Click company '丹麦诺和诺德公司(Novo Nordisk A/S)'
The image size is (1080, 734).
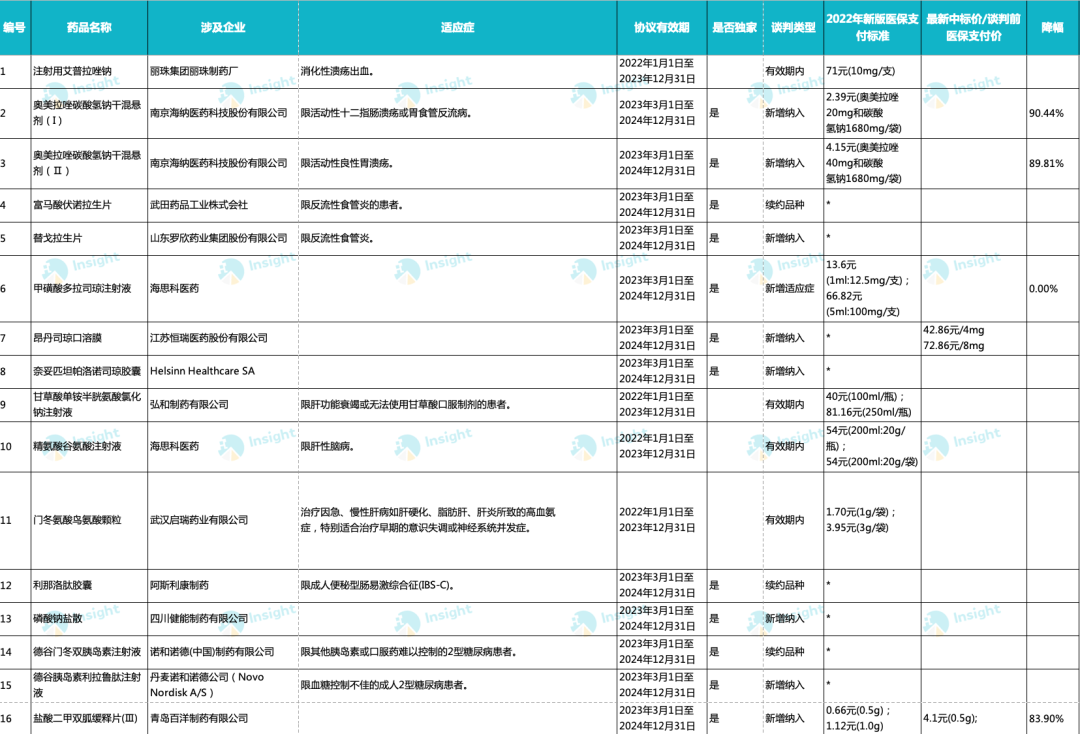207,684
